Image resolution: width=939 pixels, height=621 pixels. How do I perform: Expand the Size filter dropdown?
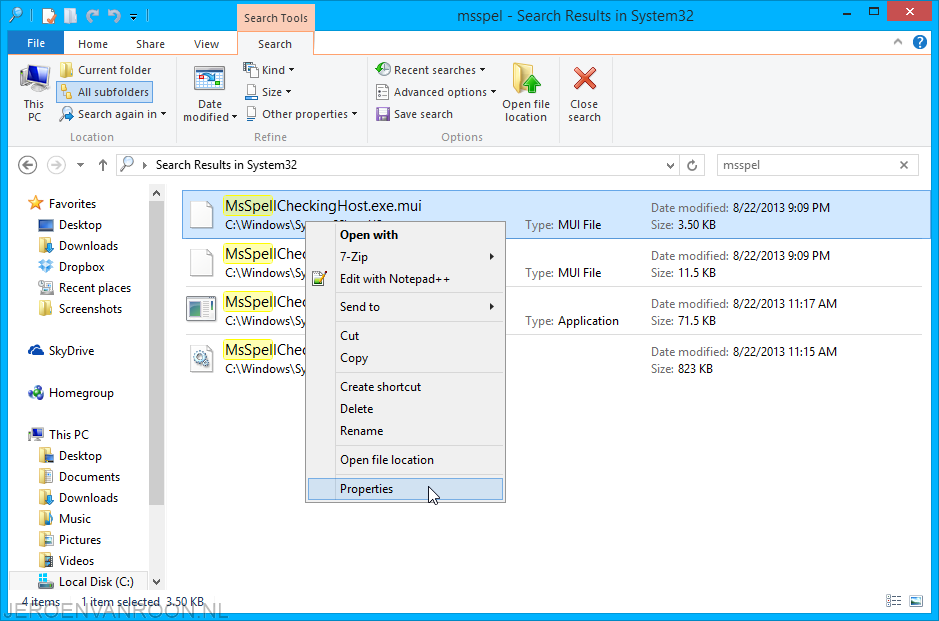pos(268,92)
